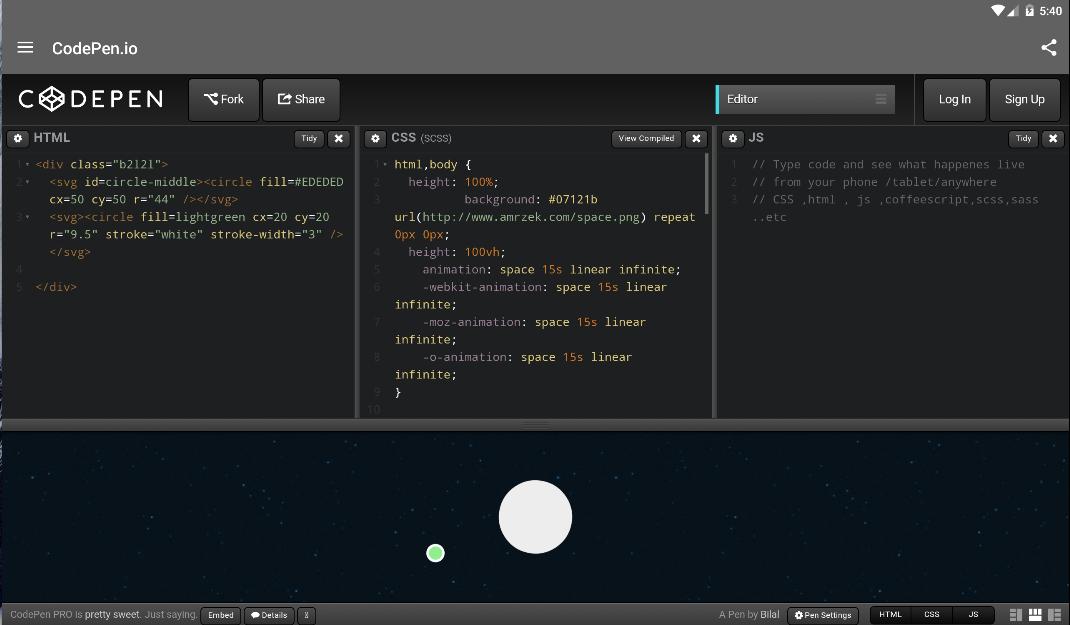Image resolution: width=1070 pixels, height=625 pixels.
Task: Open JS panel settings gear
Action: [x=732, y=139]
